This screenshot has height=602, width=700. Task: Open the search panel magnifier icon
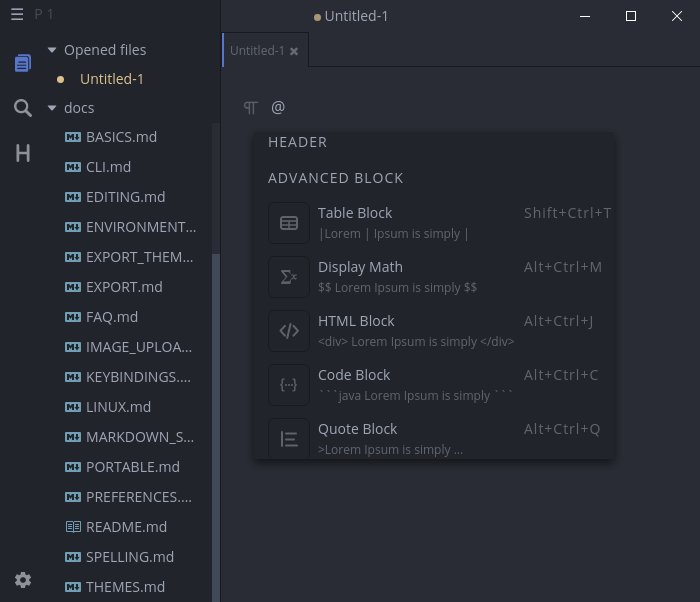[23, 108]
